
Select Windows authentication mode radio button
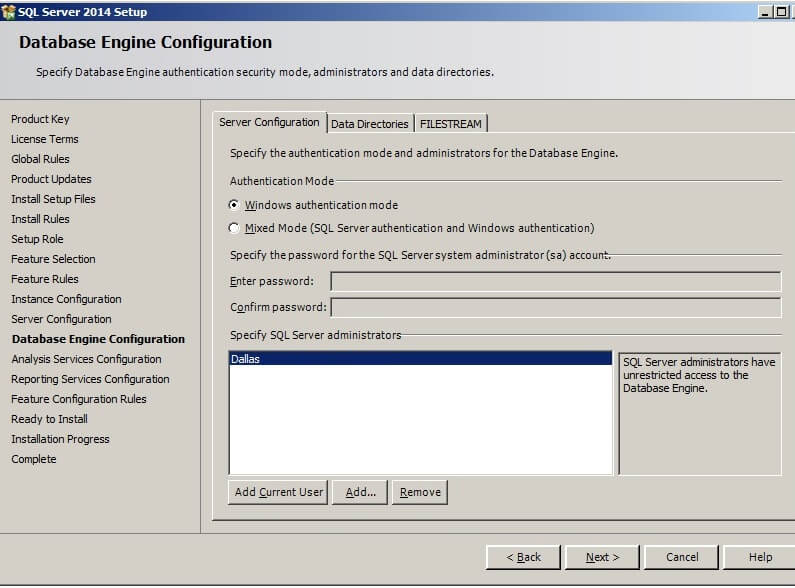234,205
